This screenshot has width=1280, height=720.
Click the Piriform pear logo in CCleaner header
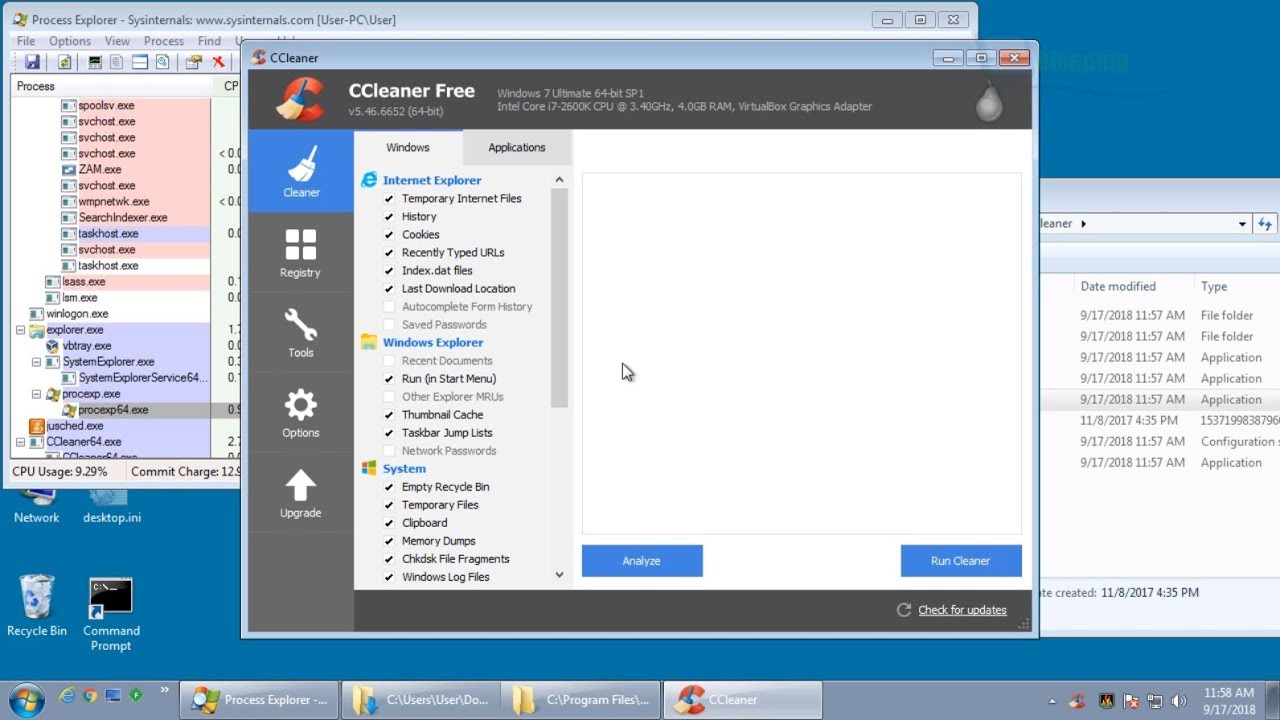989,100
